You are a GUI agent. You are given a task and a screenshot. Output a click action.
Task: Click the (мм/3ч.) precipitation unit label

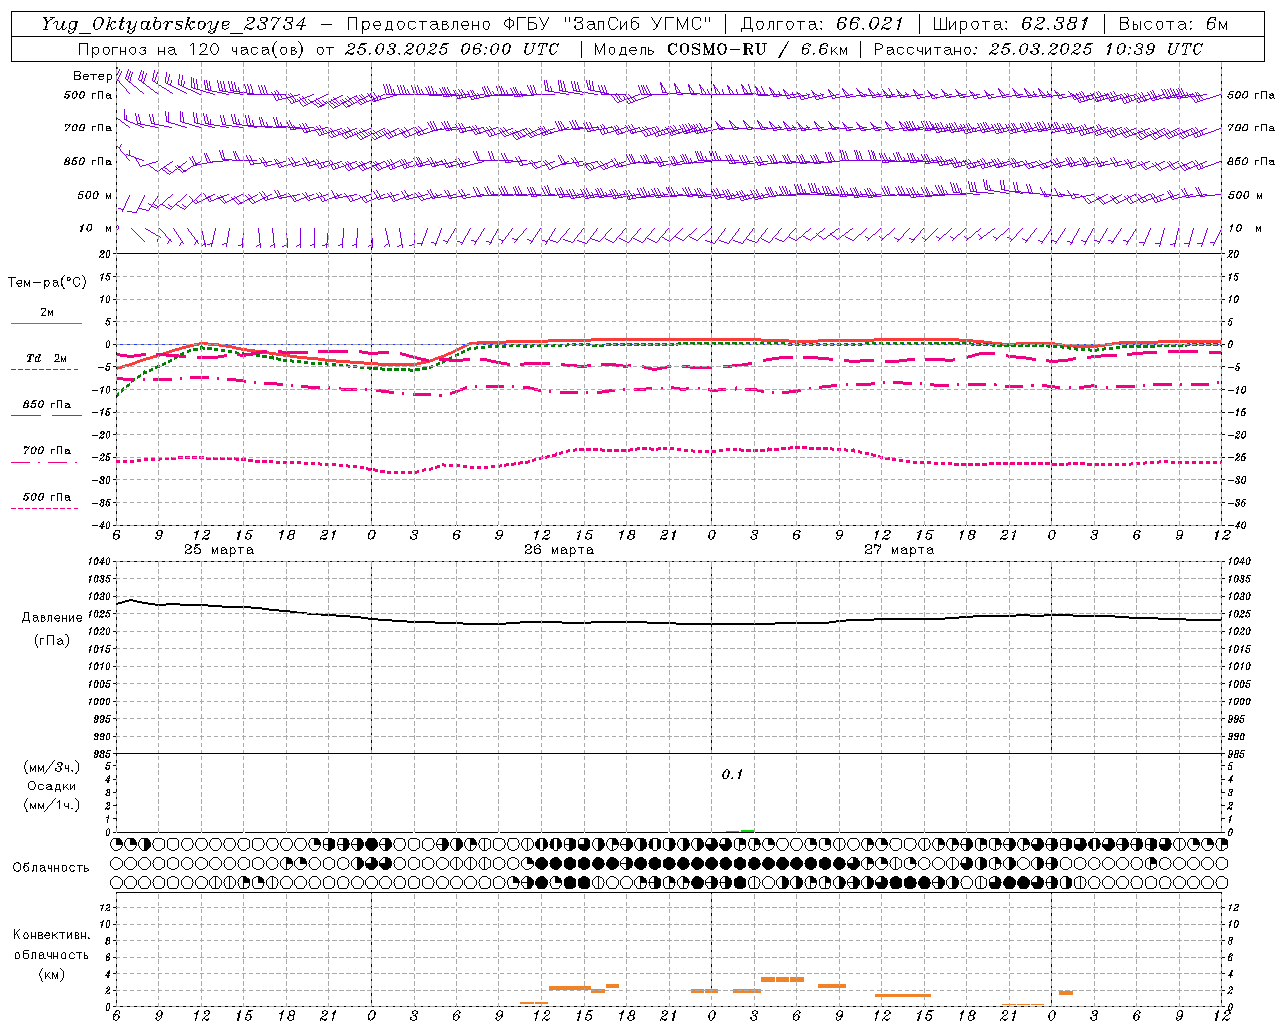point(51,767)
